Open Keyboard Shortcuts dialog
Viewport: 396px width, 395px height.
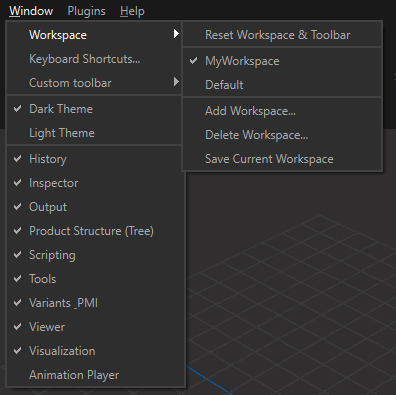94,59
